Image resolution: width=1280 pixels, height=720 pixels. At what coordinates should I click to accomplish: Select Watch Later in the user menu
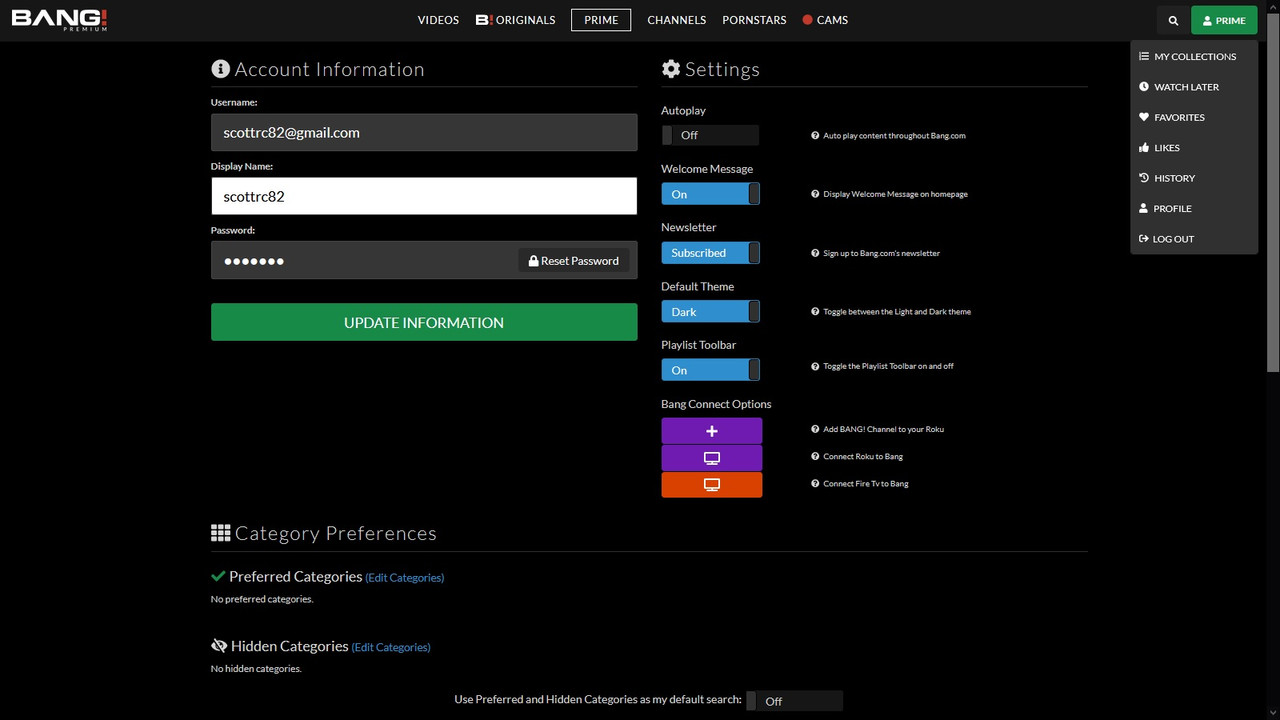1186,87
